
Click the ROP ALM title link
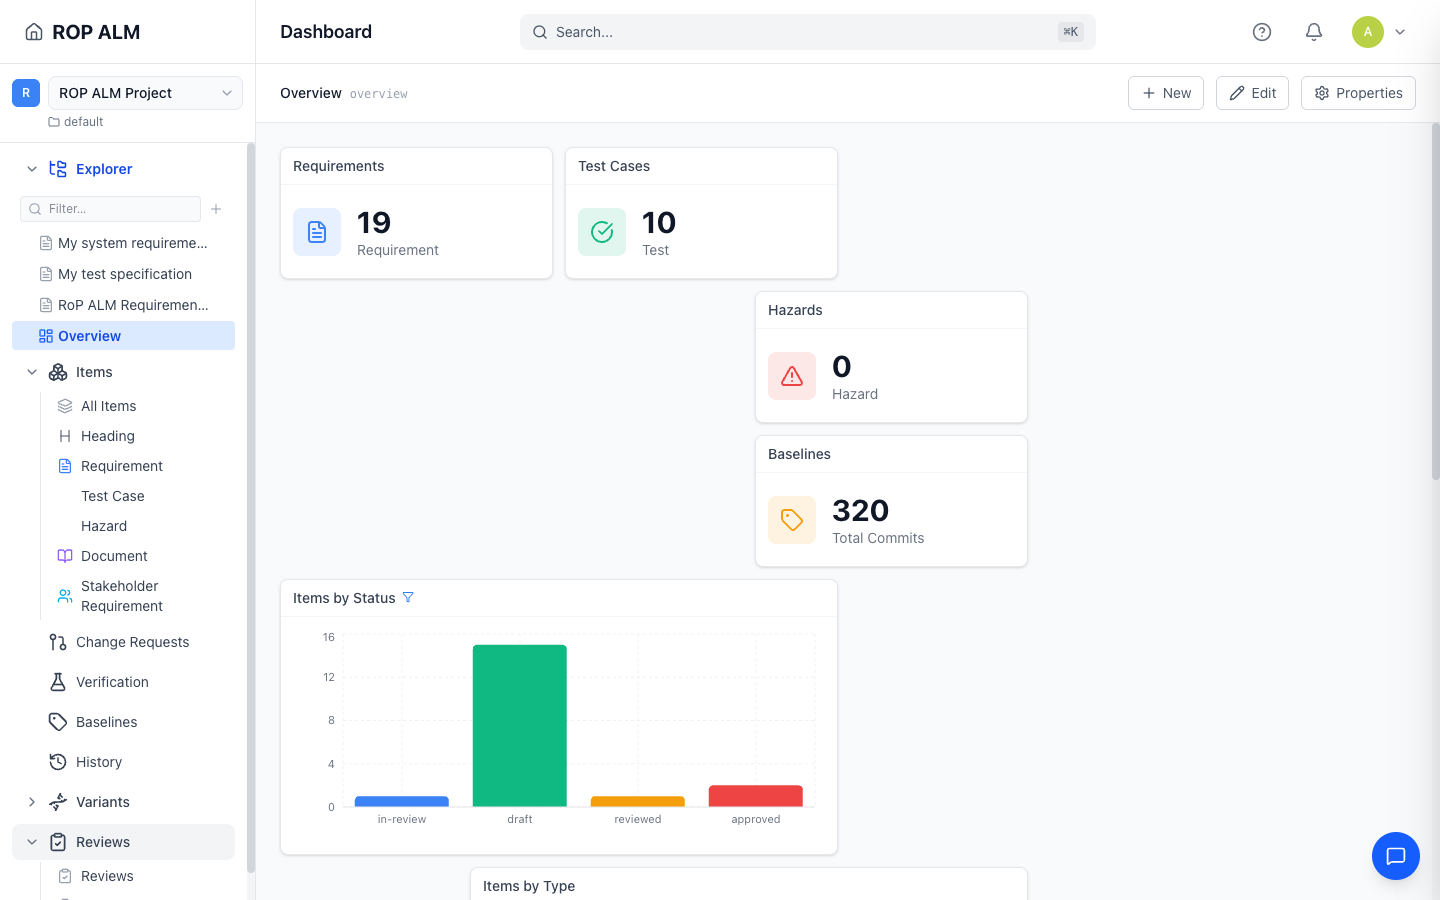coord(96,32)
